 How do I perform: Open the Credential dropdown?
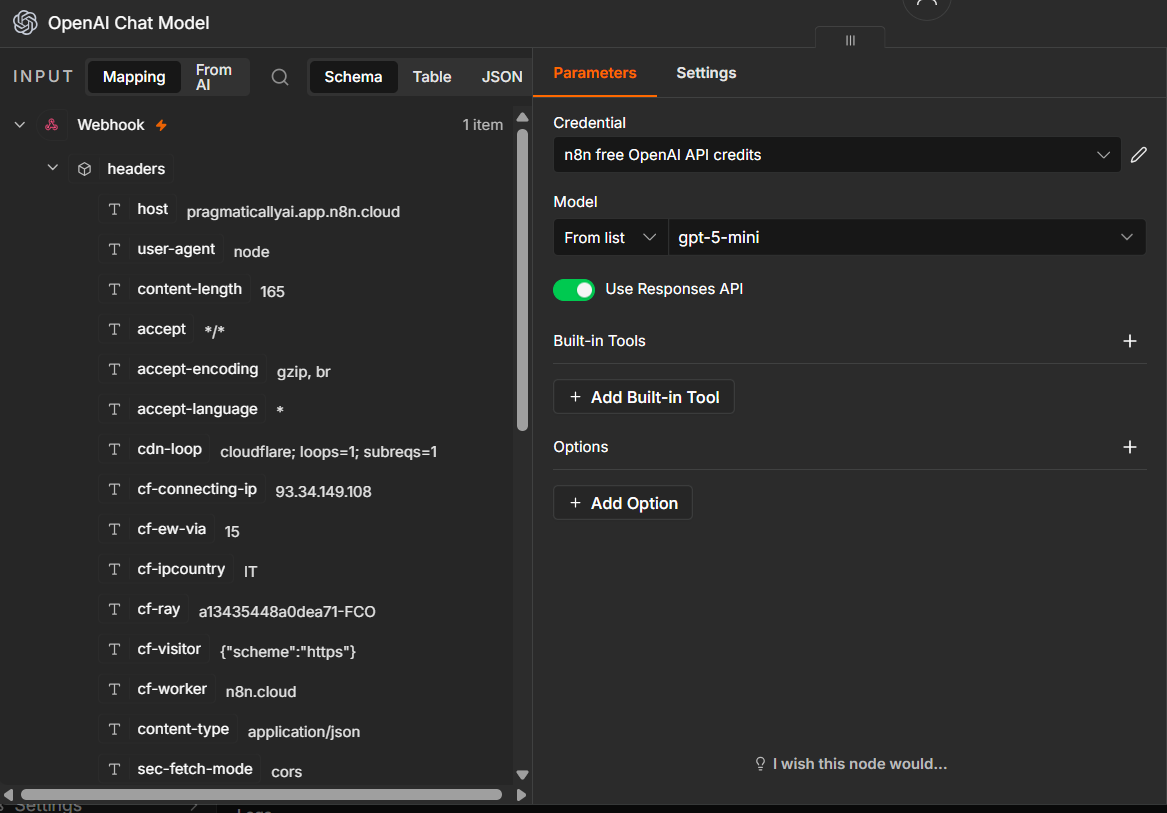[837, 155]
